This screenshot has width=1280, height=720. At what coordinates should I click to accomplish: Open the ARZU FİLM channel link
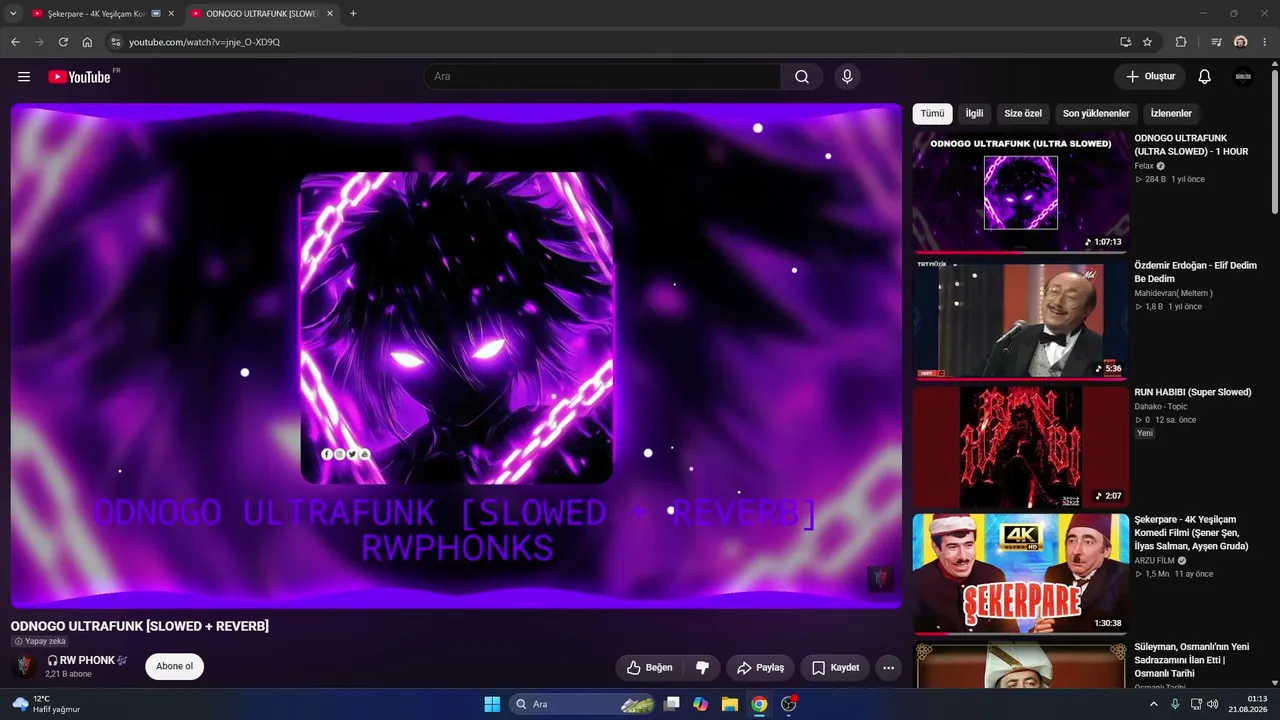pos(1156,561)
